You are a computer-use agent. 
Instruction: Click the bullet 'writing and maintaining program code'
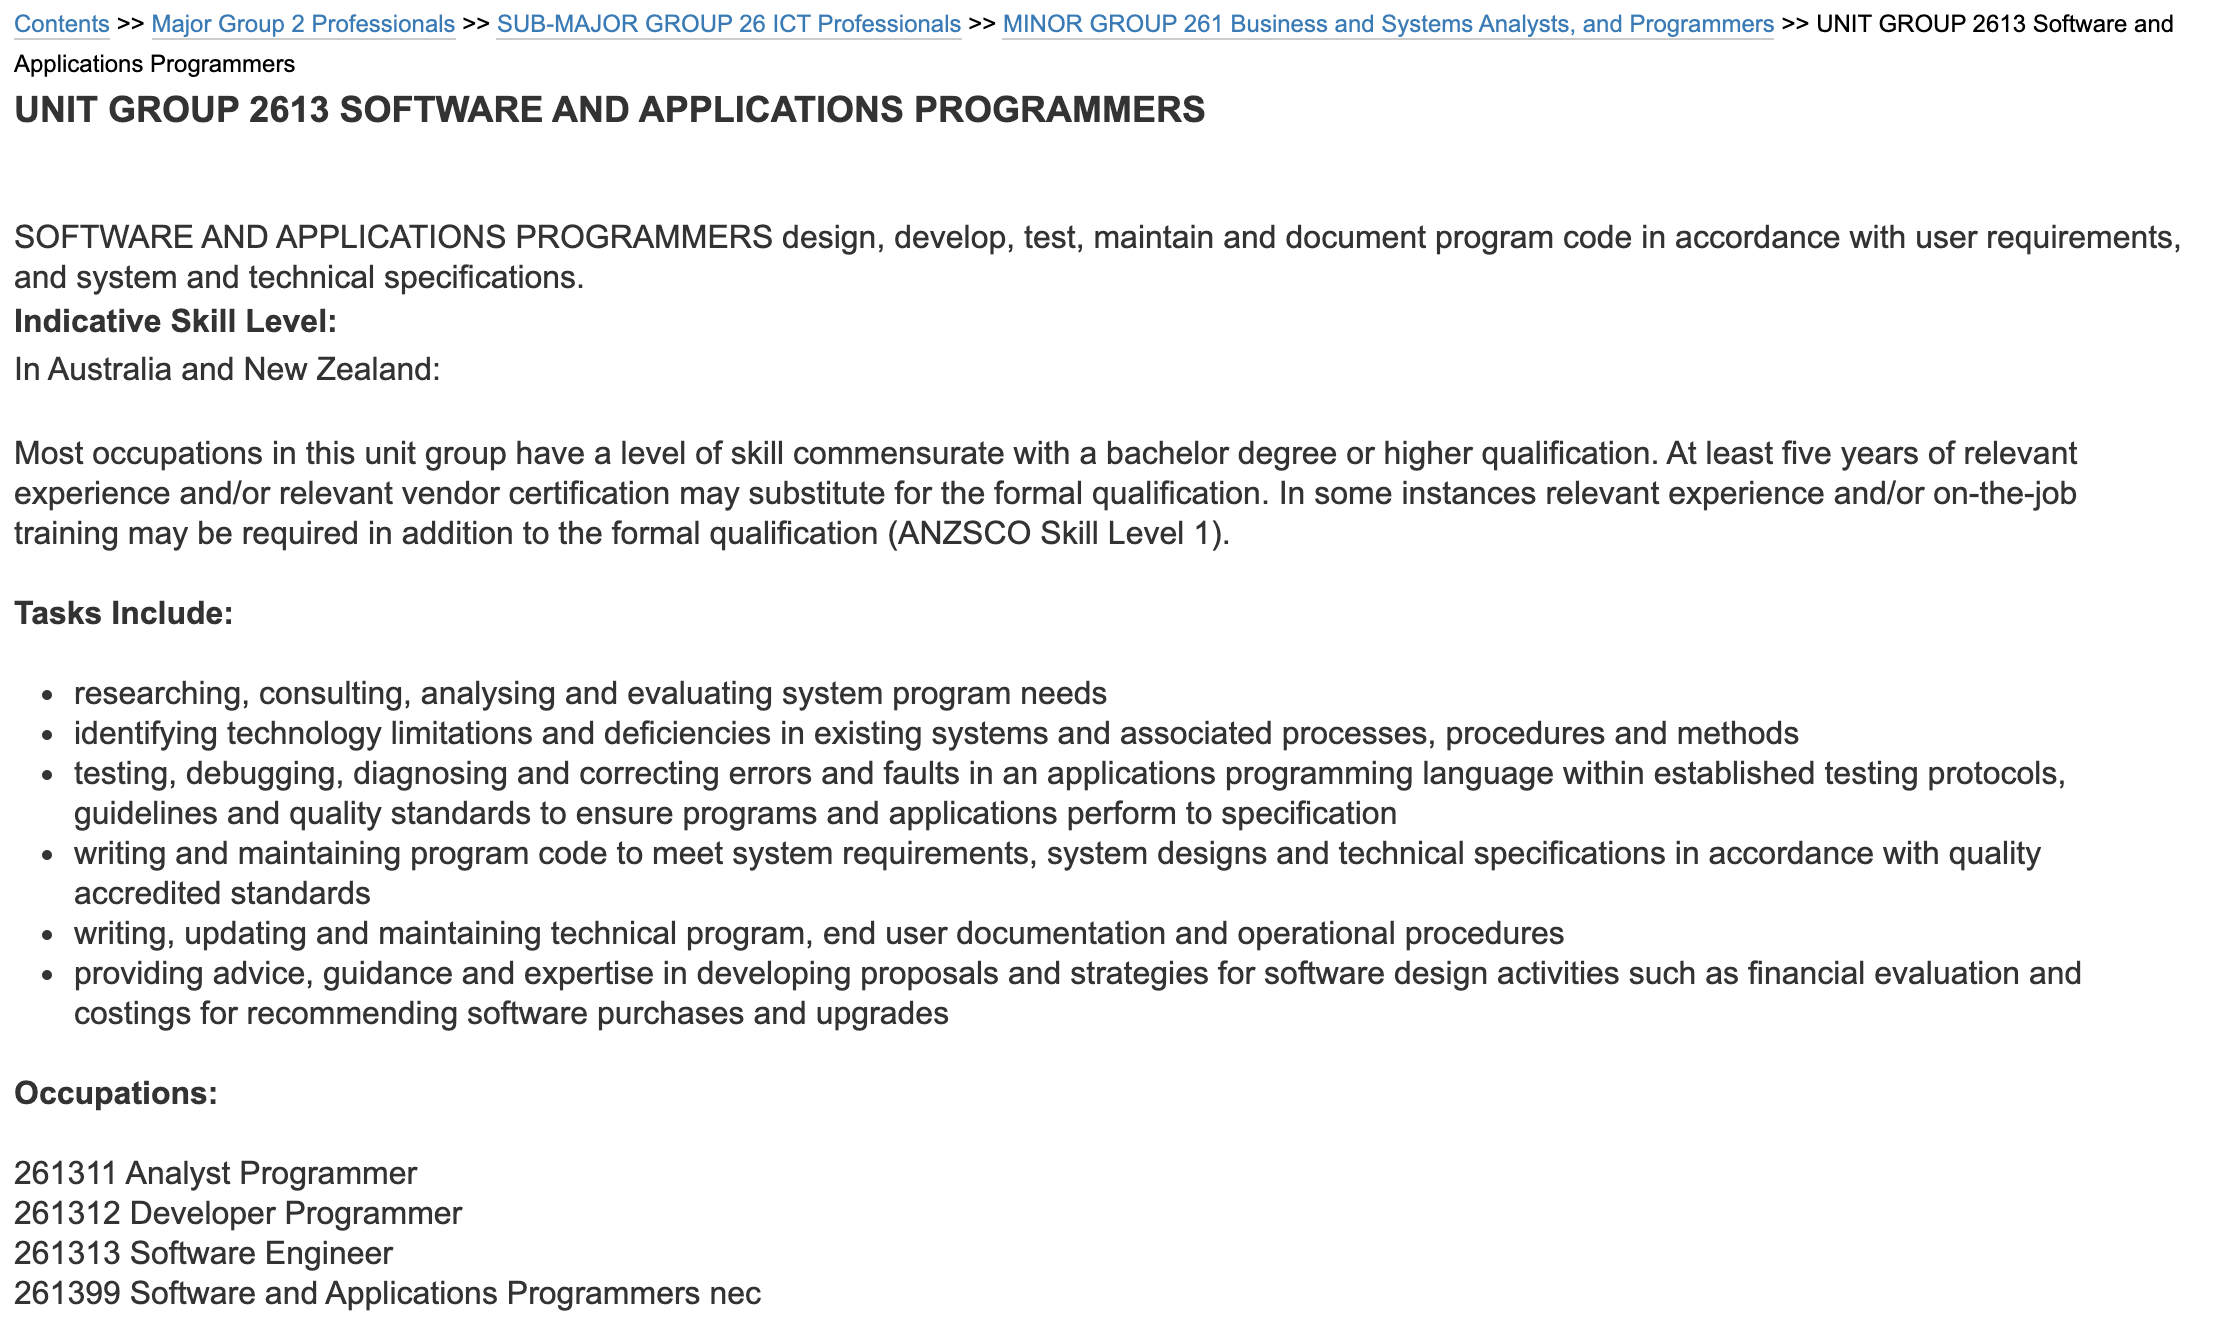[x=1057, y=873]
